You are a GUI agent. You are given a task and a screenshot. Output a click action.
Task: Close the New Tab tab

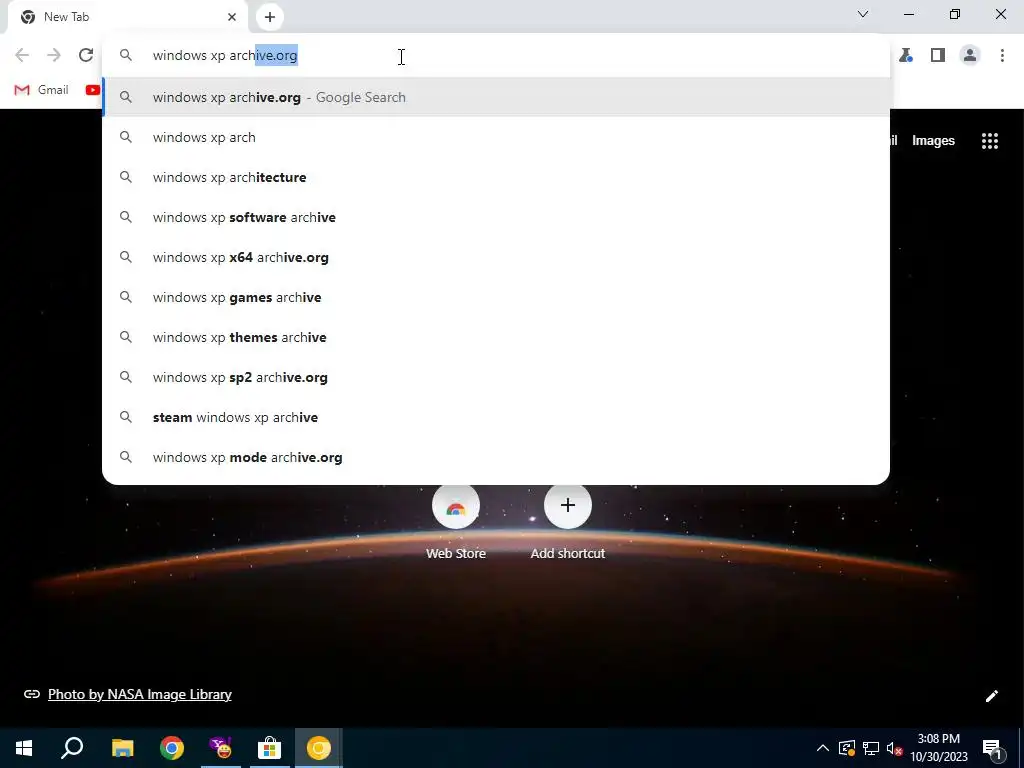(x=232, y=17)
